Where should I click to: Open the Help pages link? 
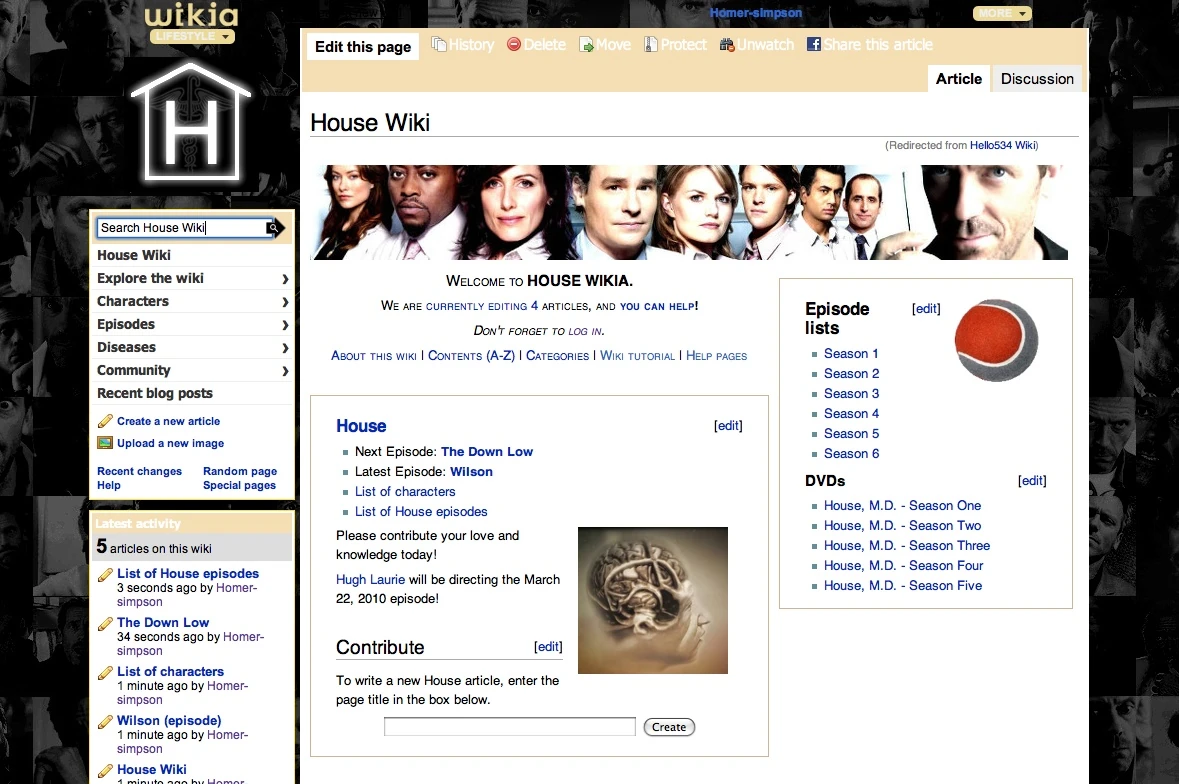tap(717, 356)
